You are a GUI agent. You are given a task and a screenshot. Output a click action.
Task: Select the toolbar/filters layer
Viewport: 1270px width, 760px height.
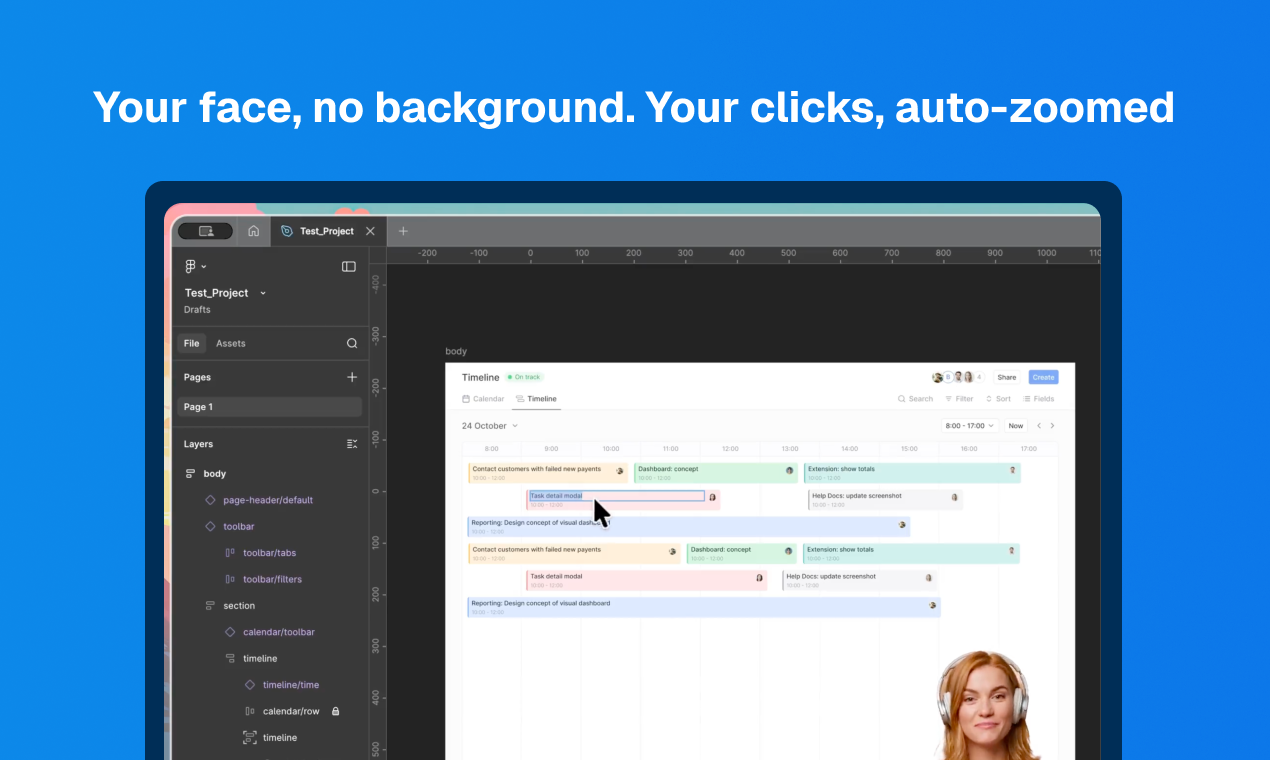coord(270,579)
